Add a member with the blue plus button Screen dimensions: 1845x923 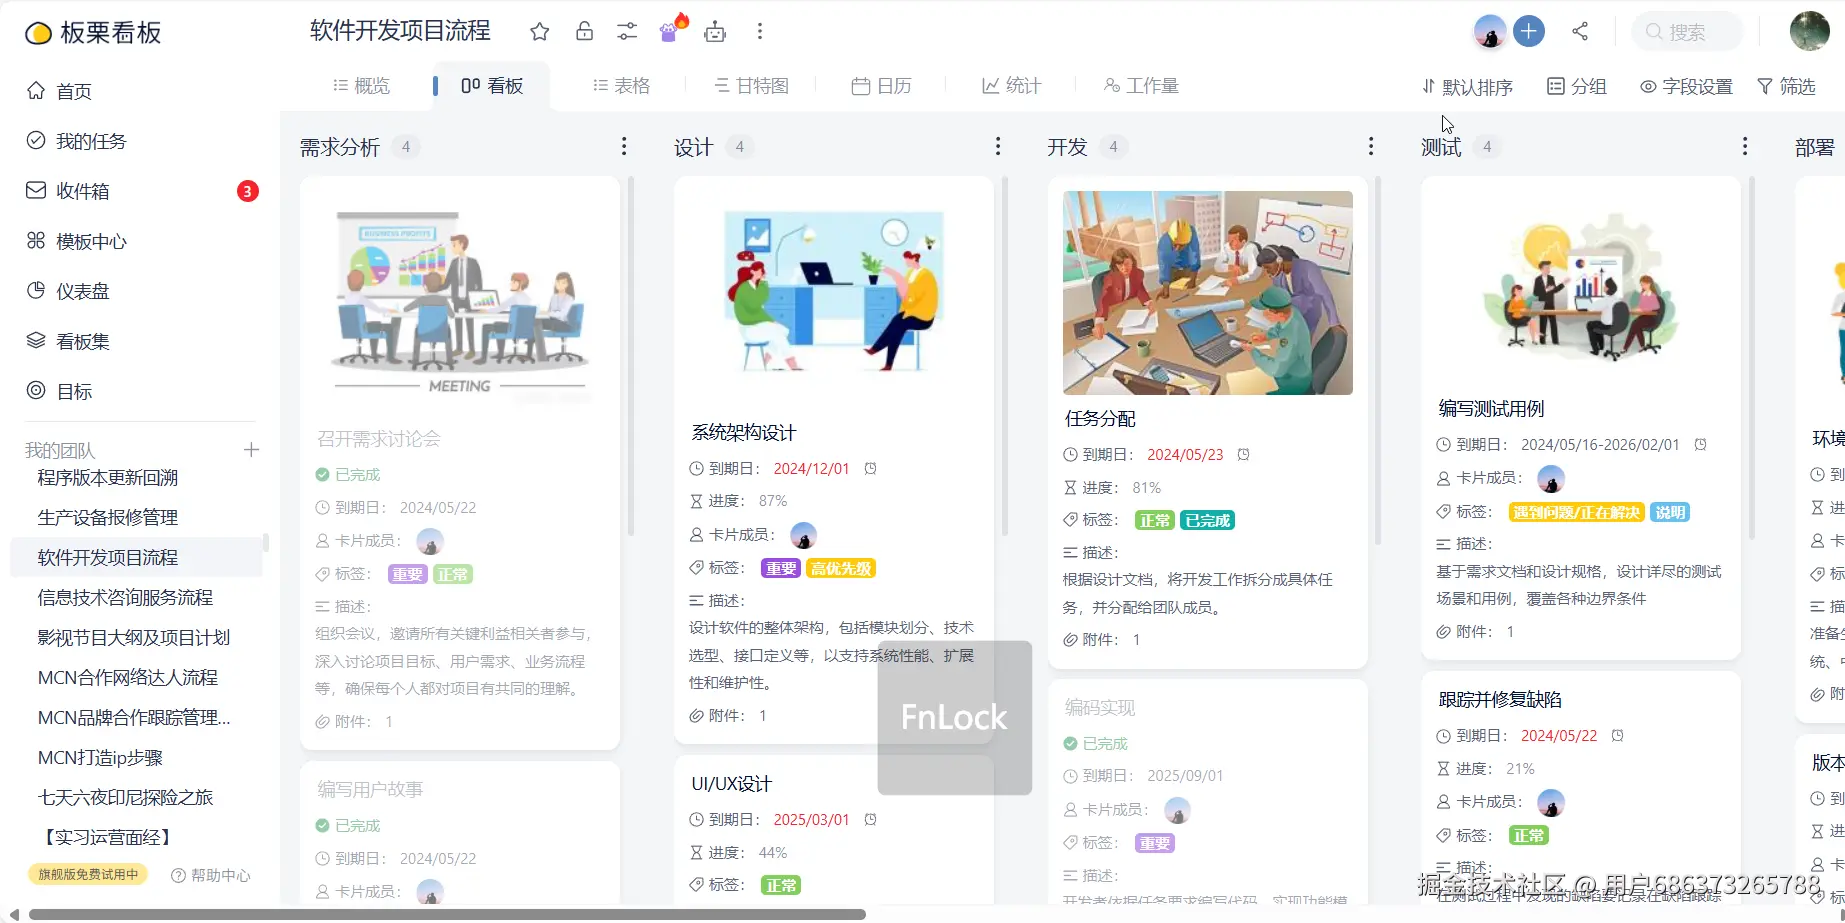(1529, 32)
